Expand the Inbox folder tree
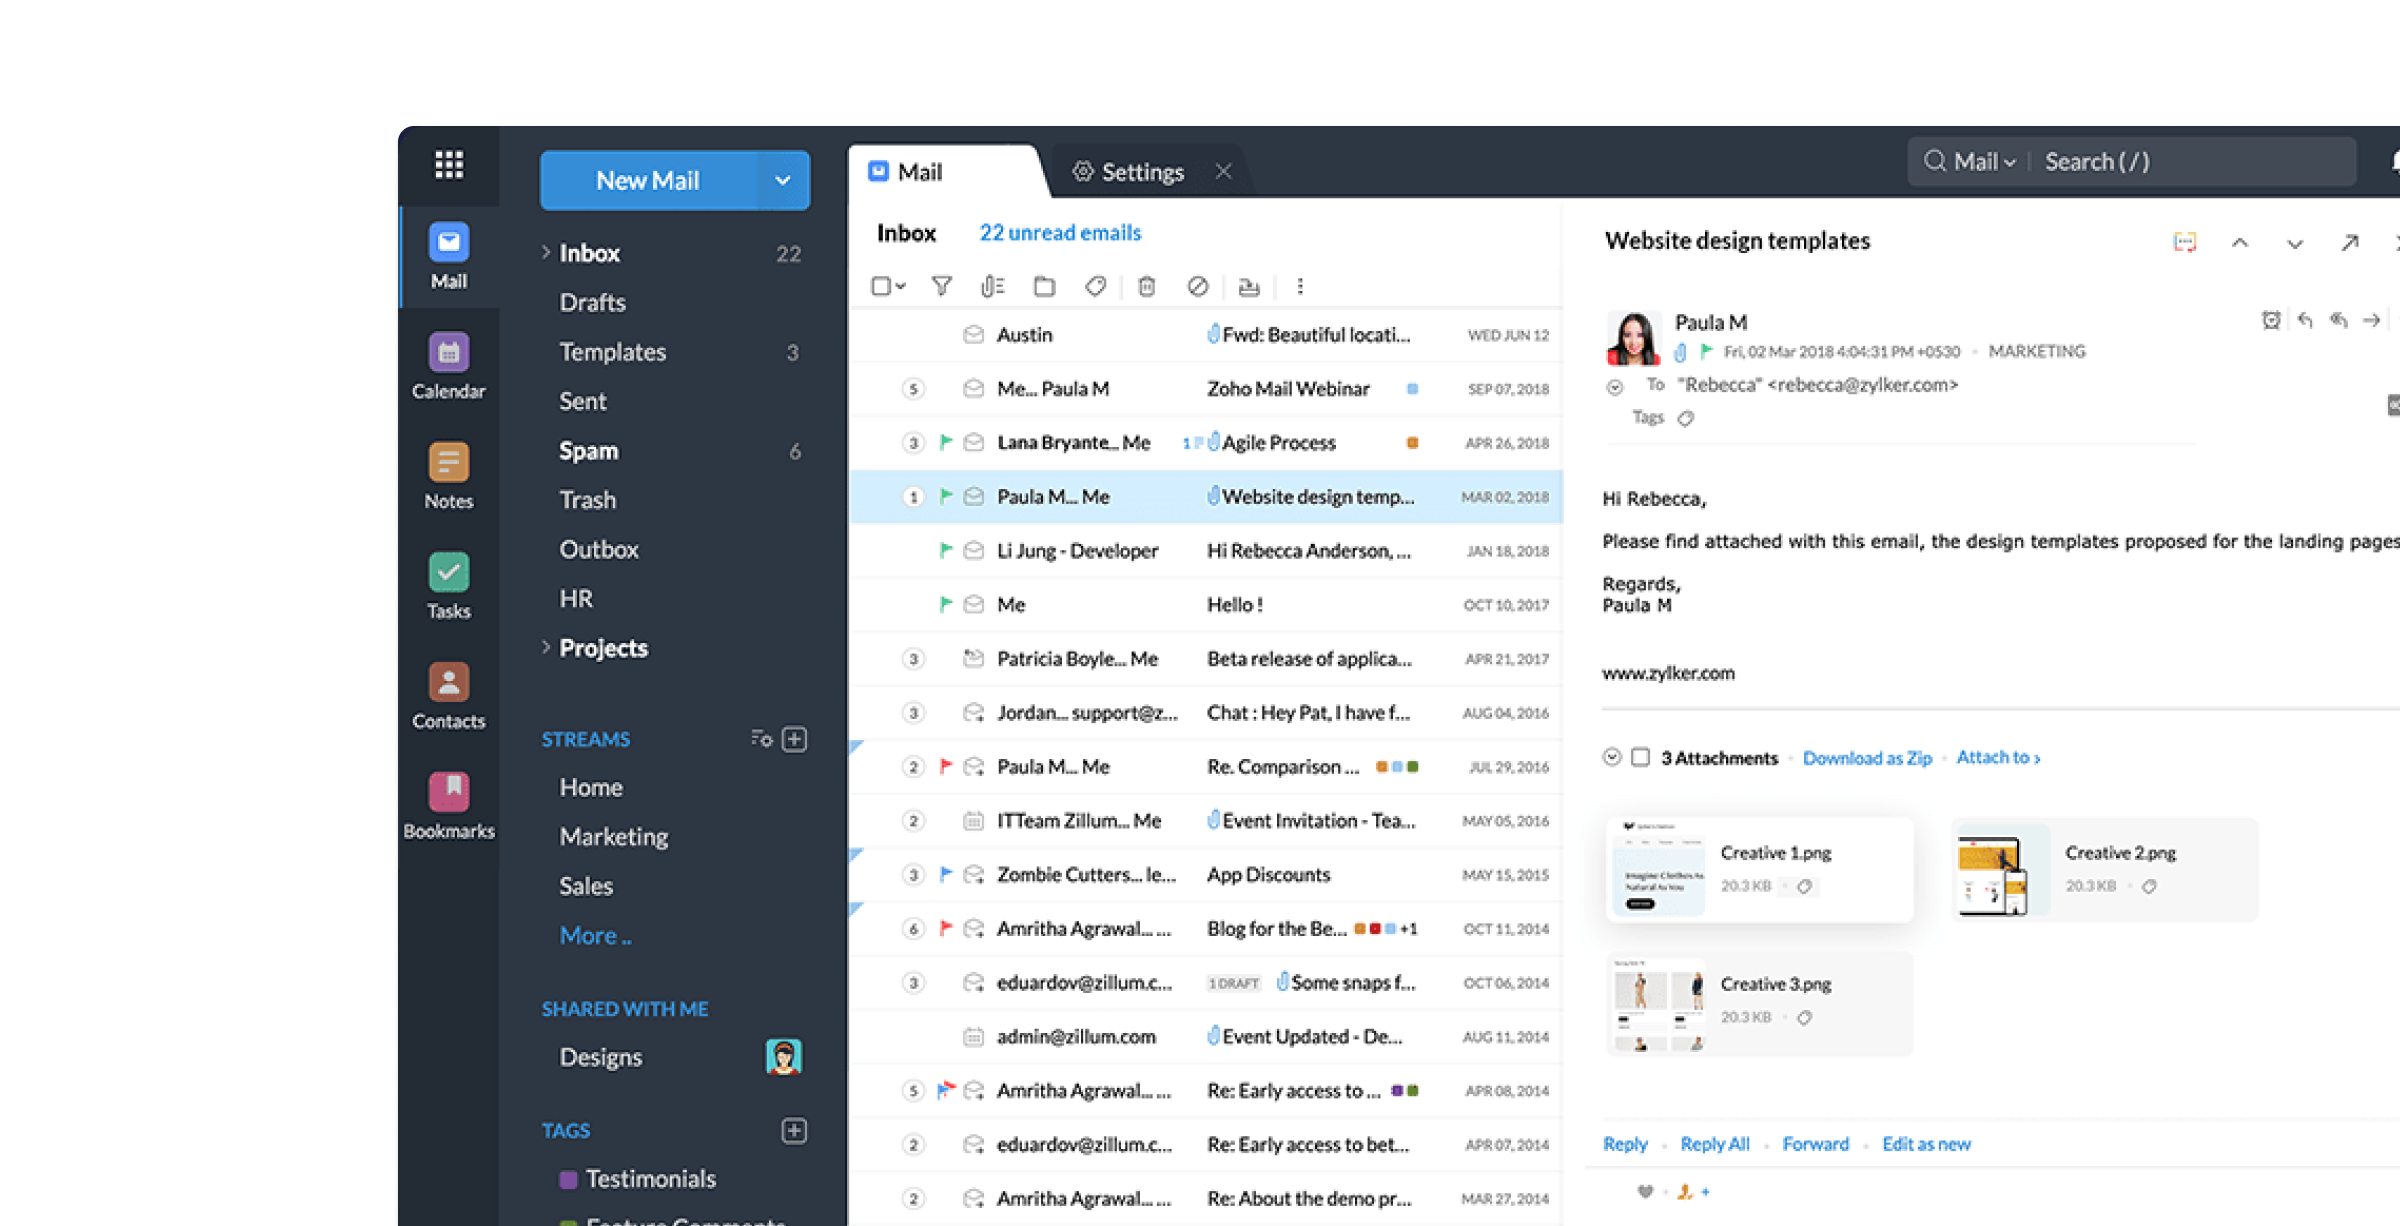The image size is (2400, 1226). (546, 252)
